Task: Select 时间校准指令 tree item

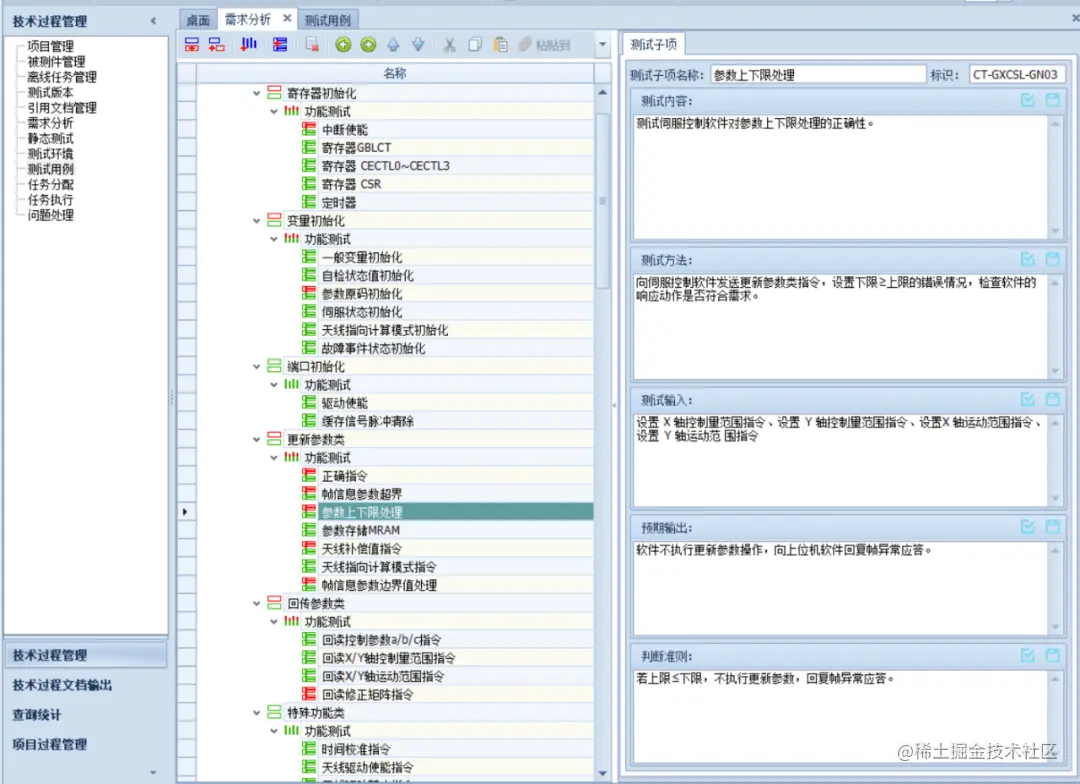Action: click(355, 749)
